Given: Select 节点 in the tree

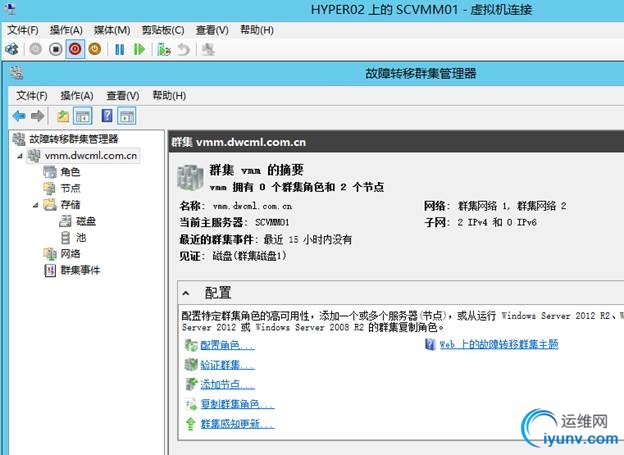Looking at the screenshot, I should point(70,188).
